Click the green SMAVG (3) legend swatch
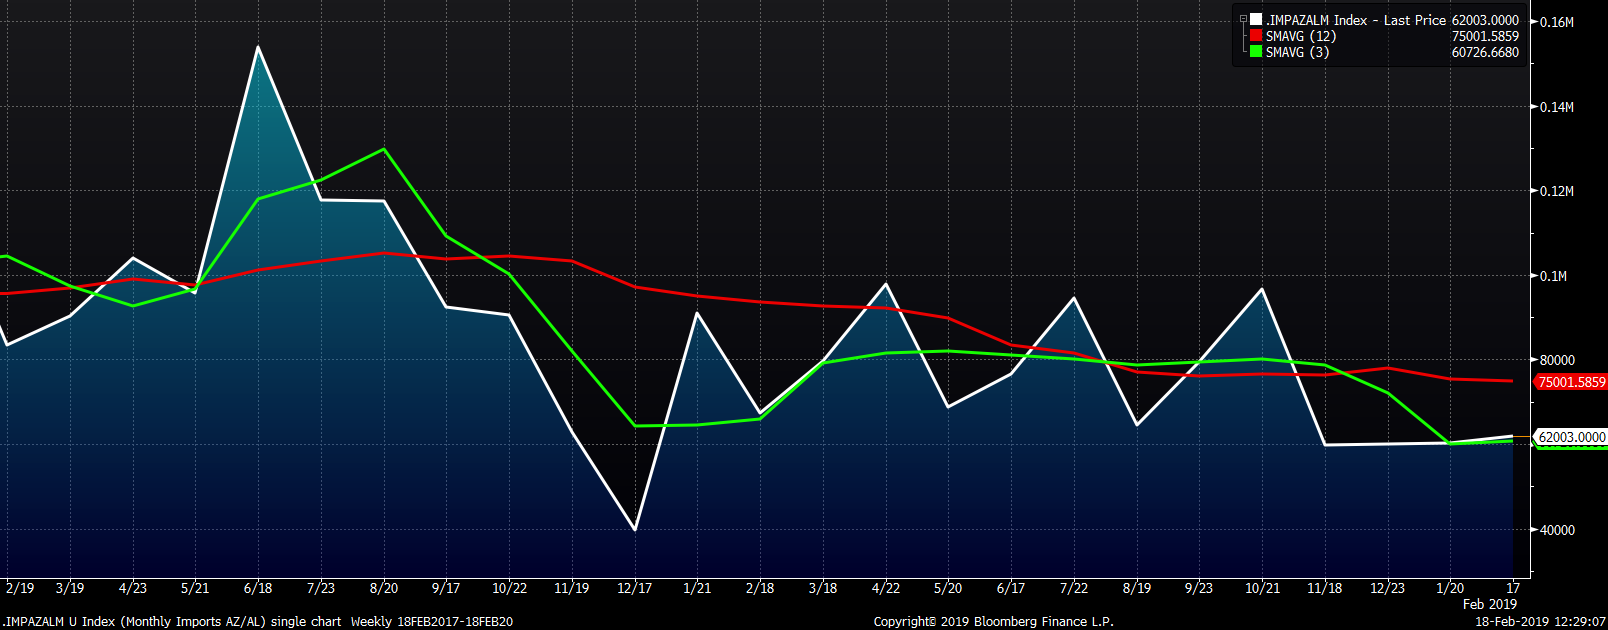Viewport: 1608px width, 630px height. tap(1256, 52)
